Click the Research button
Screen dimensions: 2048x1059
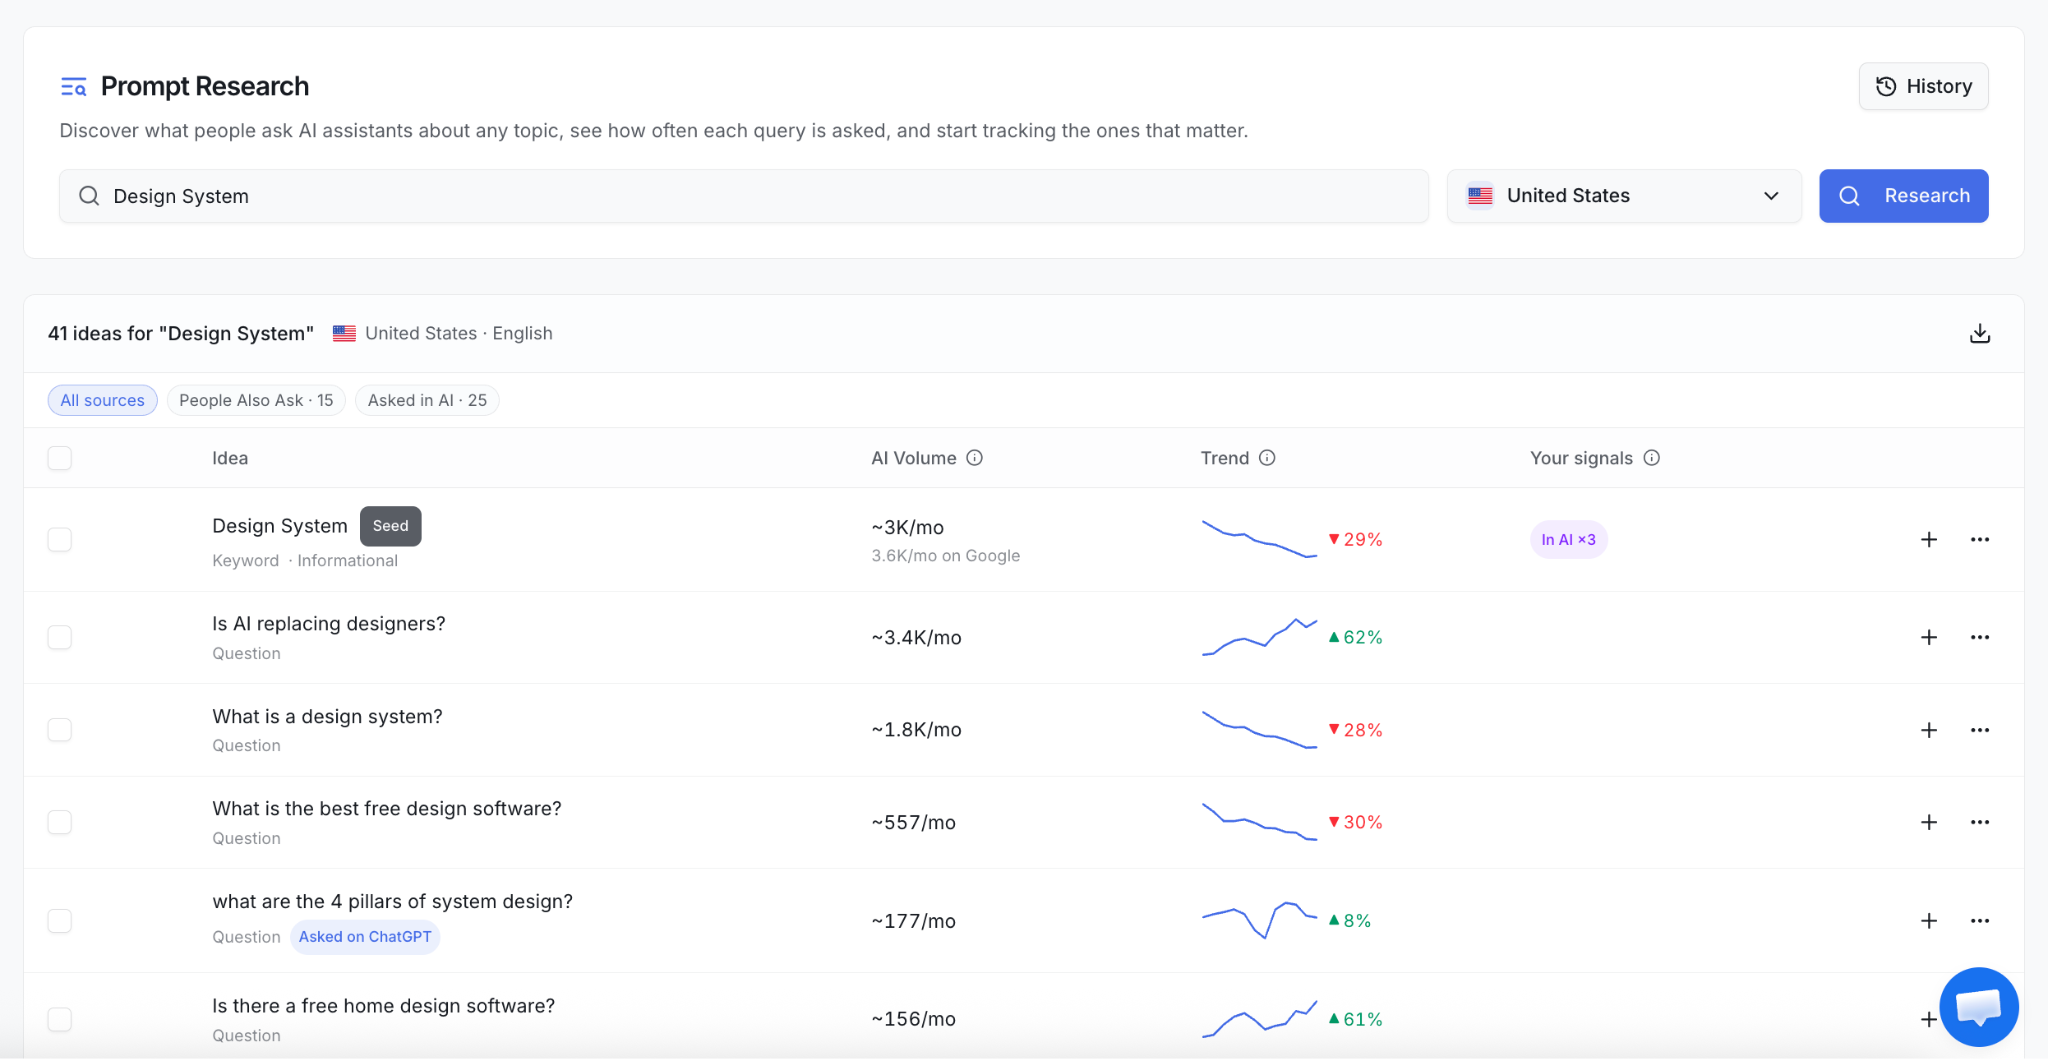click(x=1903, y=196)
